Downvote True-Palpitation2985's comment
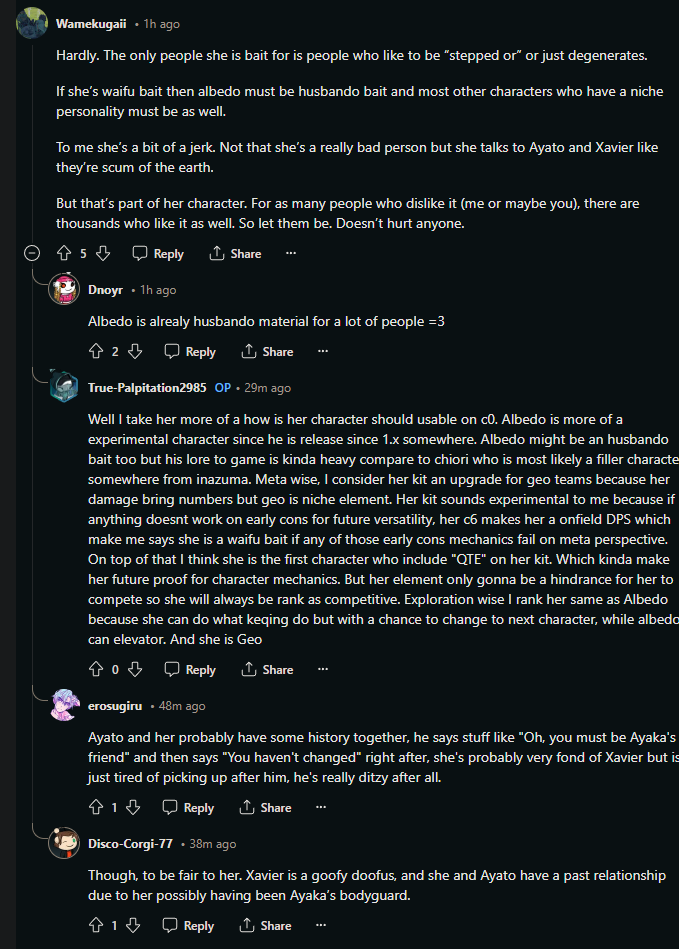This screenshot has width=679, height=949. 135,670
